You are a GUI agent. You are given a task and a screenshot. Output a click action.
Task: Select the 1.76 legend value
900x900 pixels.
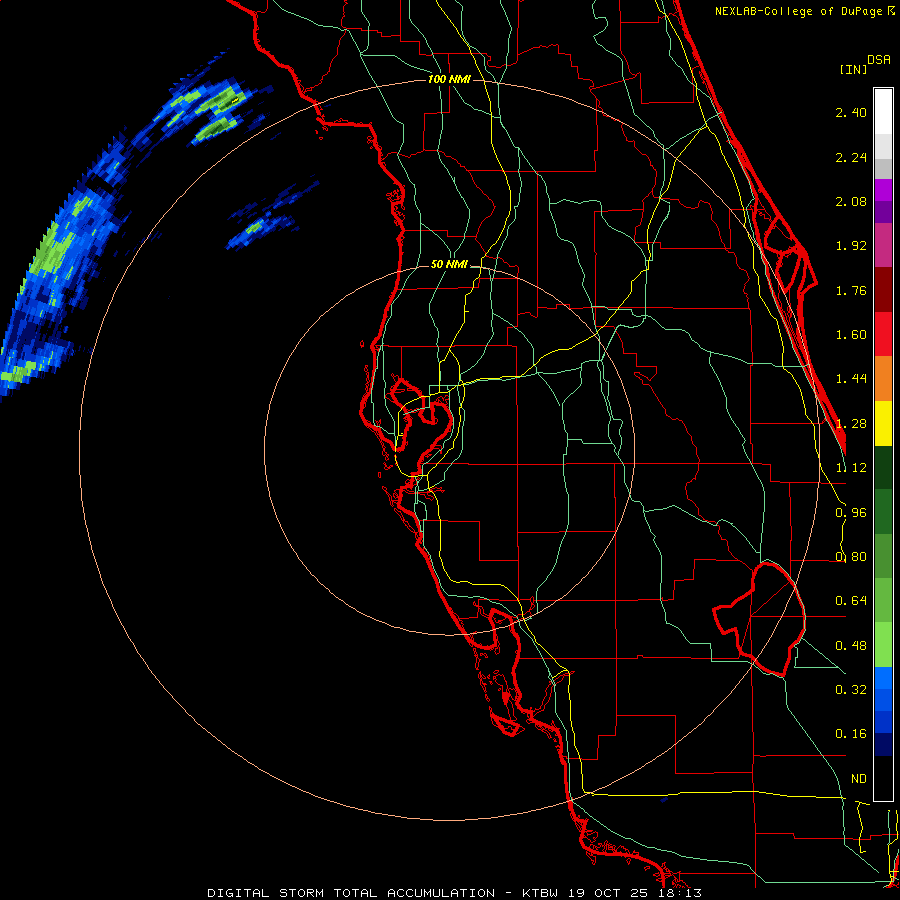[x=851, y=290]
